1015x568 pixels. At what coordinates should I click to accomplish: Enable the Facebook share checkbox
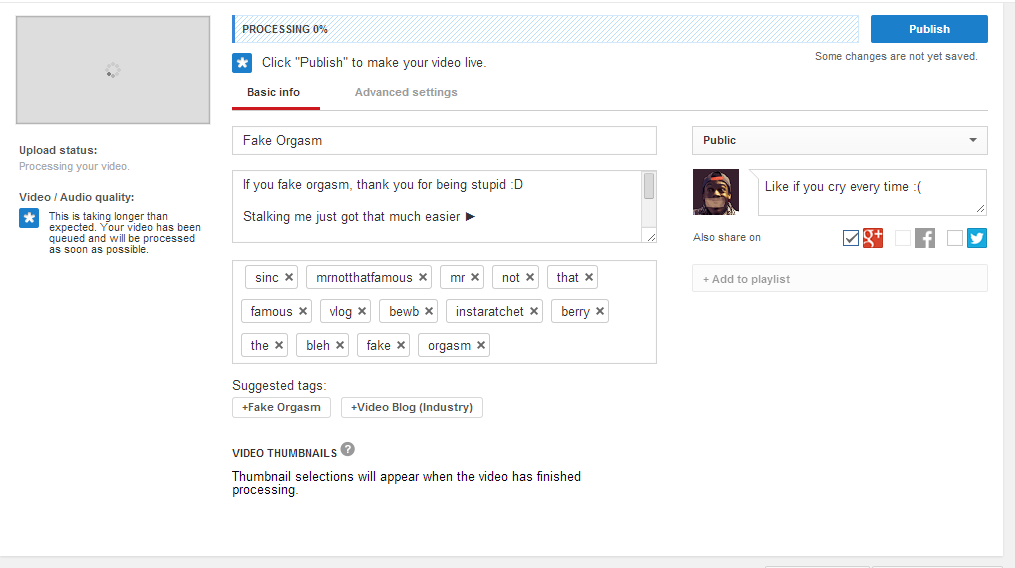(902, 238)
